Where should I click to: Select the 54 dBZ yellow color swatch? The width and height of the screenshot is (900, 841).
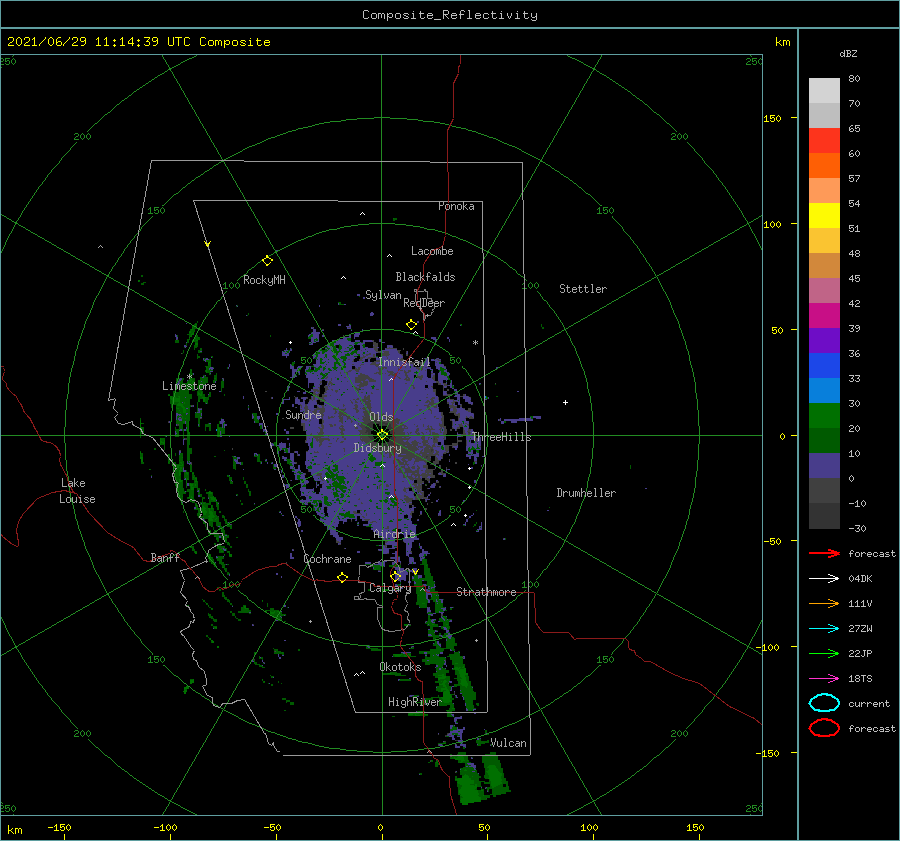[824, 215]
